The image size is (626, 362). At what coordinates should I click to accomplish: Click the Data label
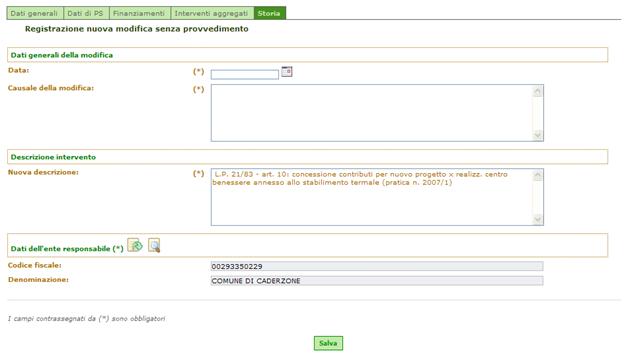click(x=18, y=70)
